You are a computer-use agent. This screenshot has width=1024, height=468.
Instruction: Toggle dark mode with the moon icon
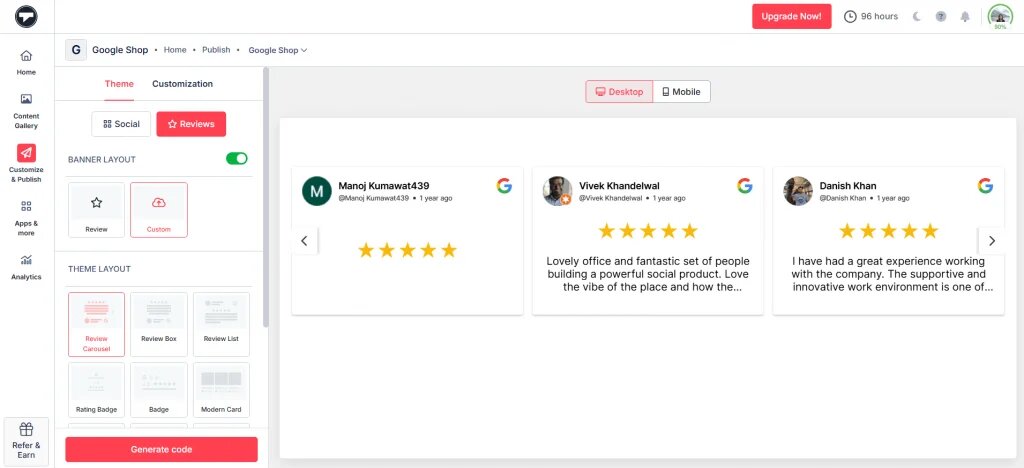pyautogui.click(x=917, y=16)
